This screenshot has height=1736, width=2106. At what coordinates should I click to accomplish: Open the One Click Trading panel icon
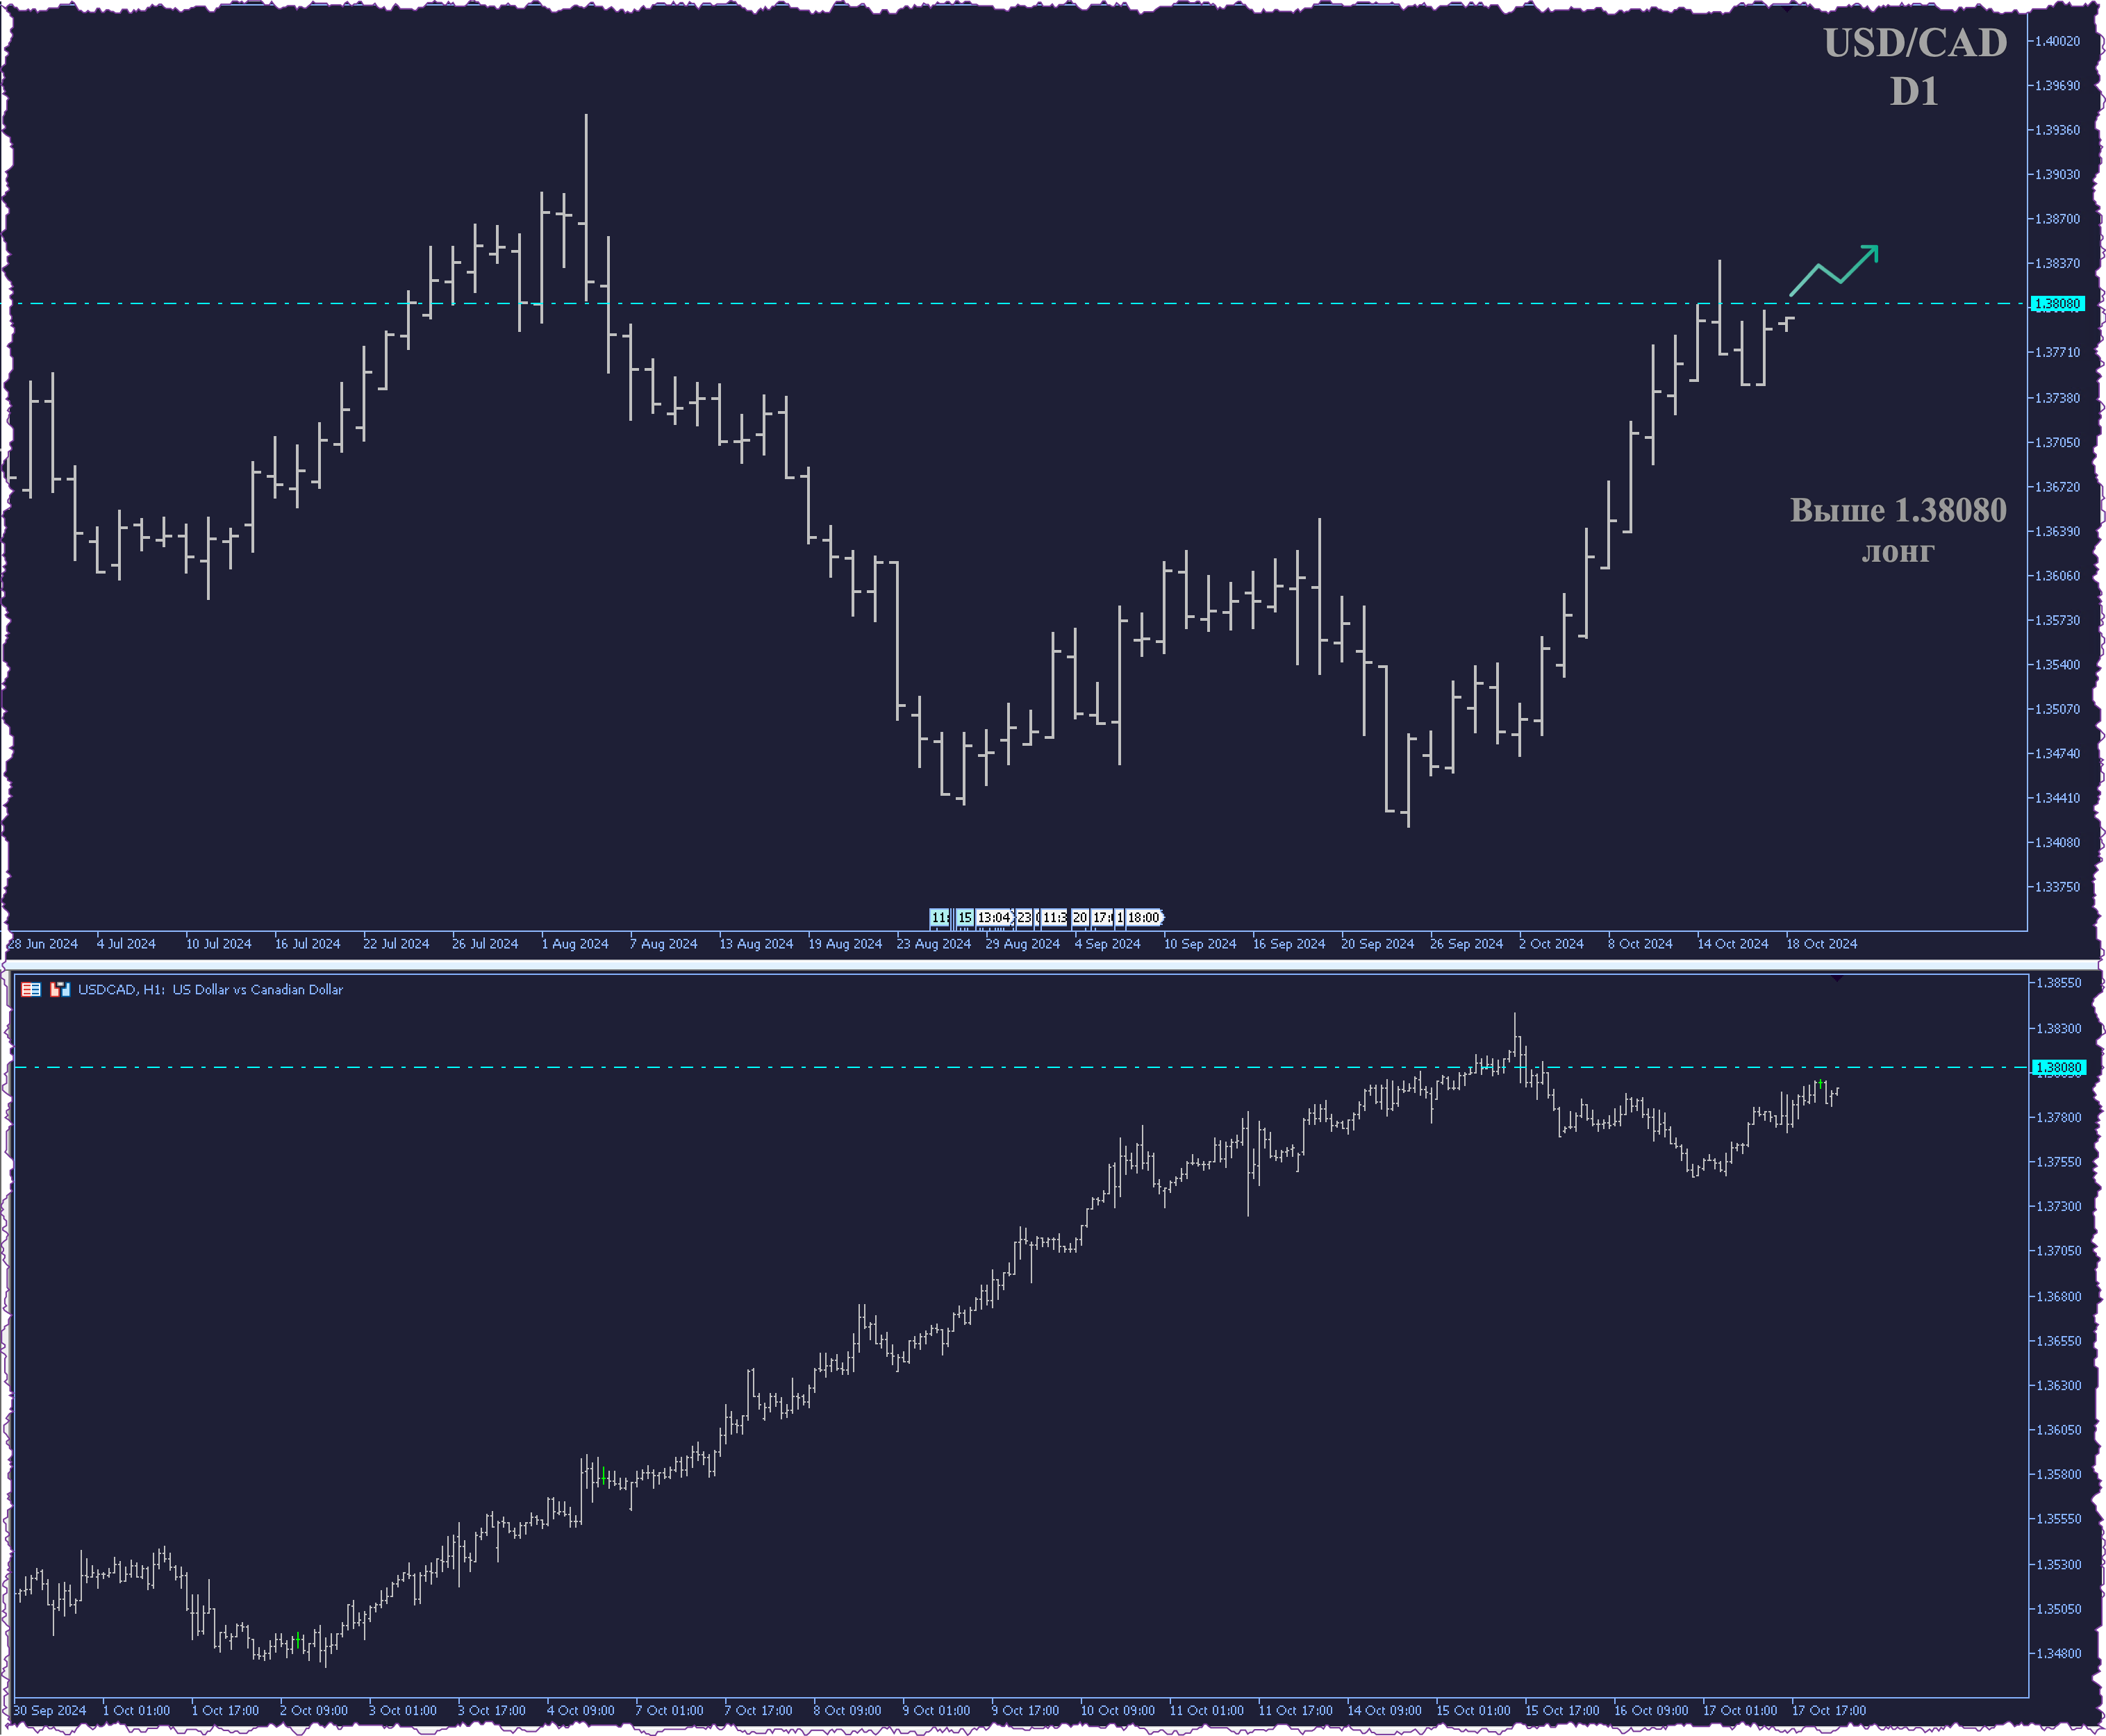point(60,990)
